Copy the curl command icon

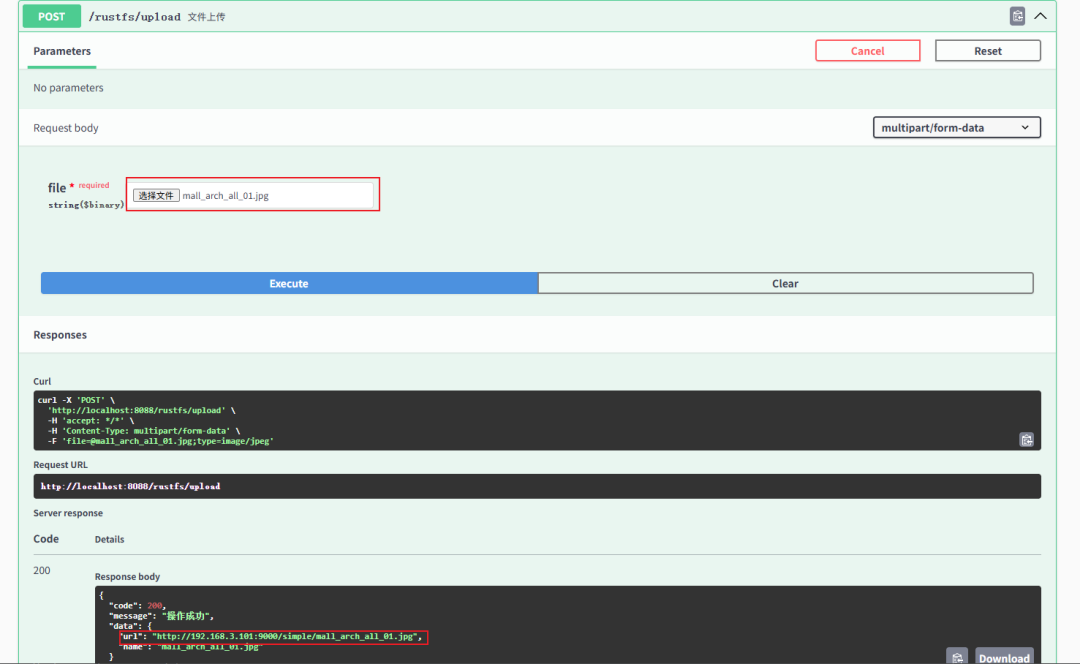tap(1026, 439)
